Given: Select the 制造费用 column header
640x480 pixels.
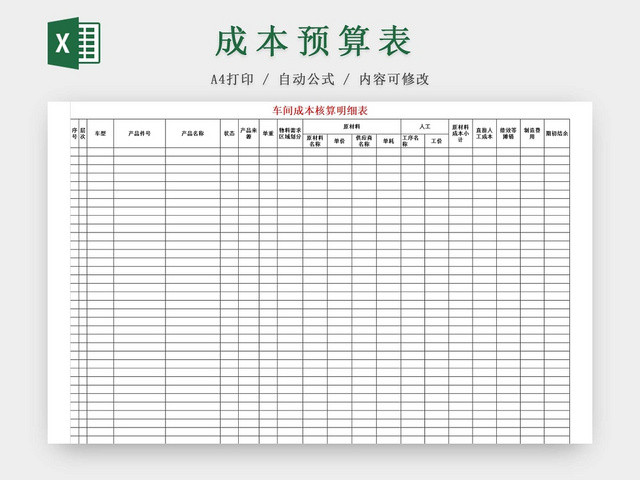Looking at the screenshot, I should click(532, 133).
